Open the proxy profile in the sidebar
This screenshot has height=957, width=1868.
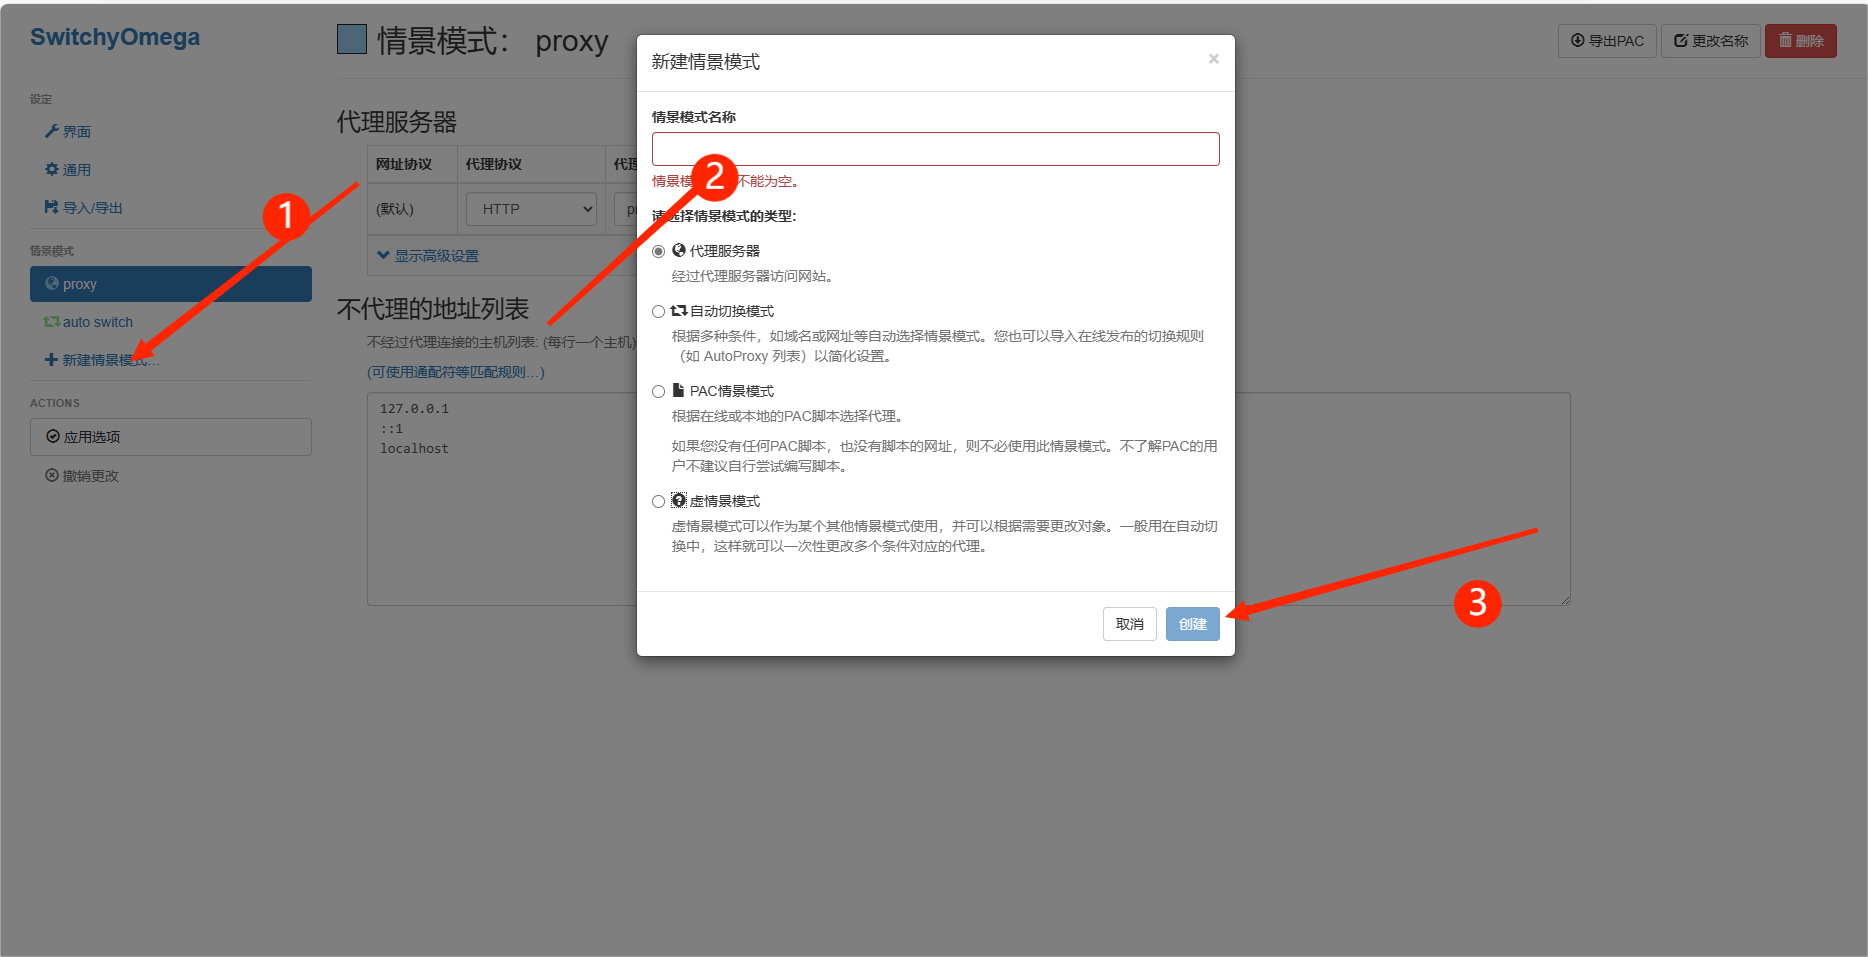(82, 283)
